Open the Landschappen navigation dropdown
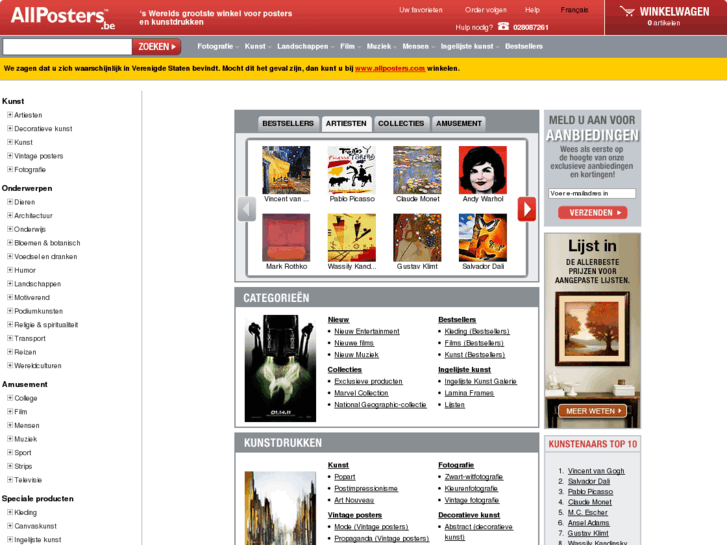This screenshot has width=727, height=545. tap(306, 46)
